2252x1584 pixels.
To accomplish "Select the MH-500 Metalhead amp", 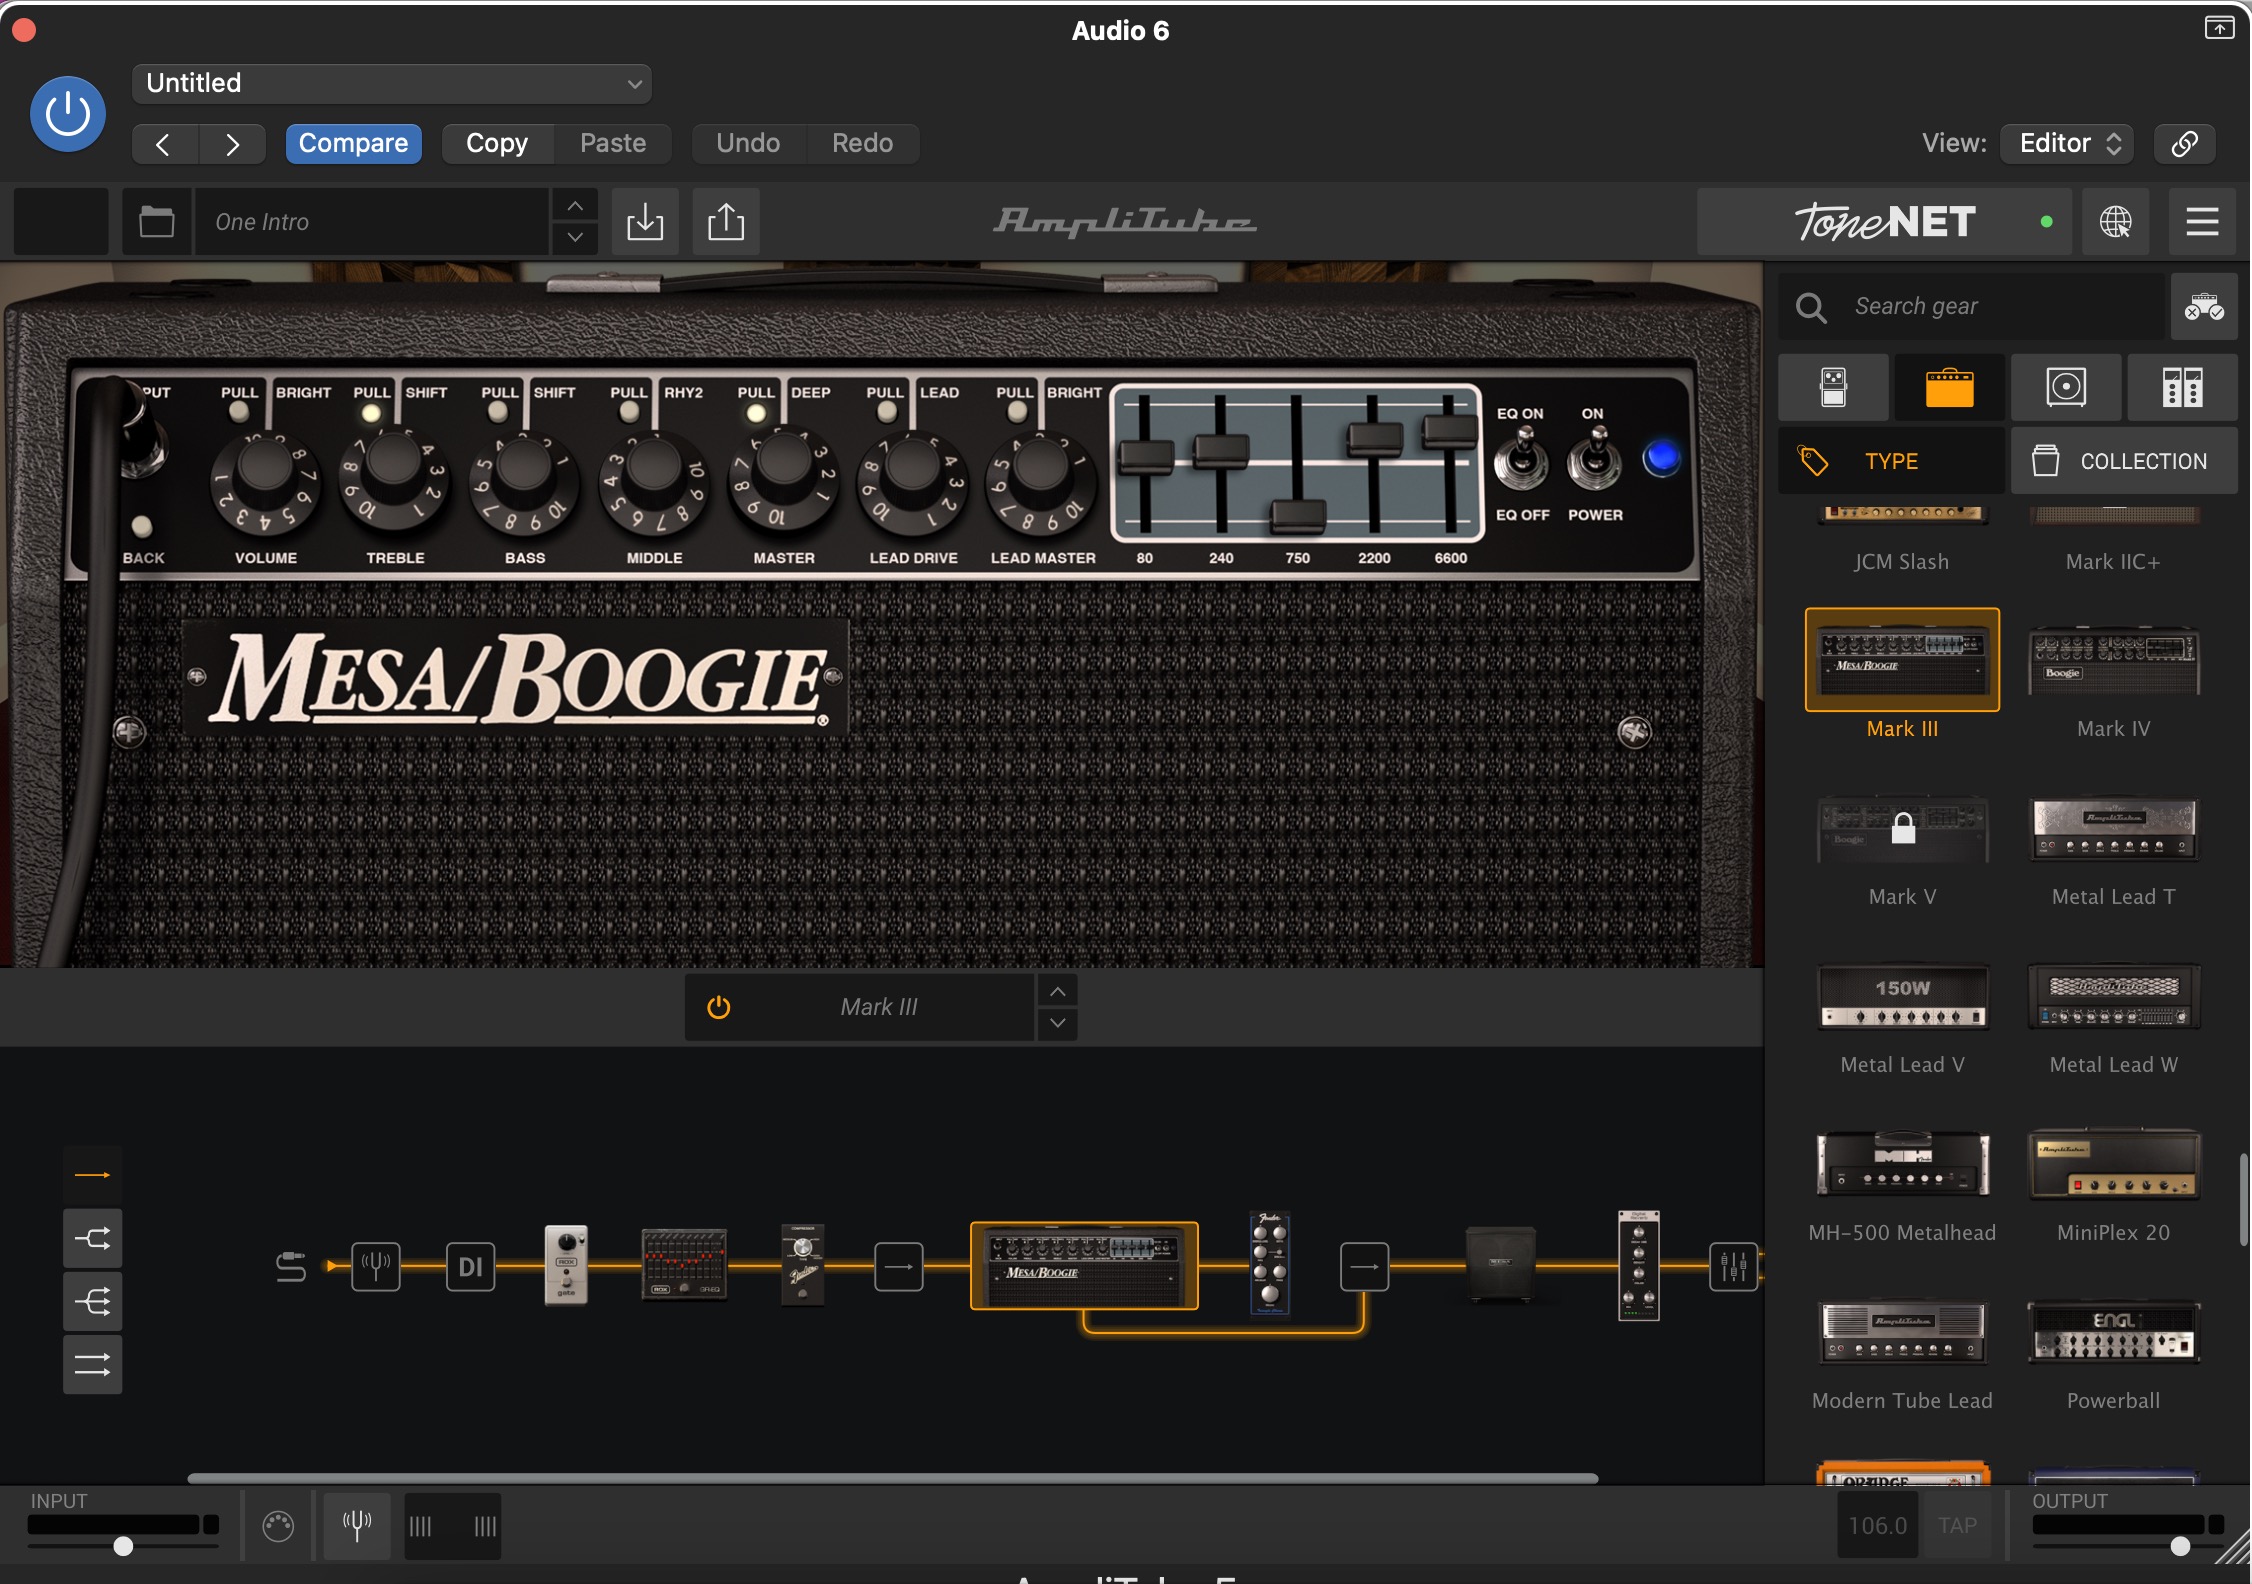I will [1902, 1165].
